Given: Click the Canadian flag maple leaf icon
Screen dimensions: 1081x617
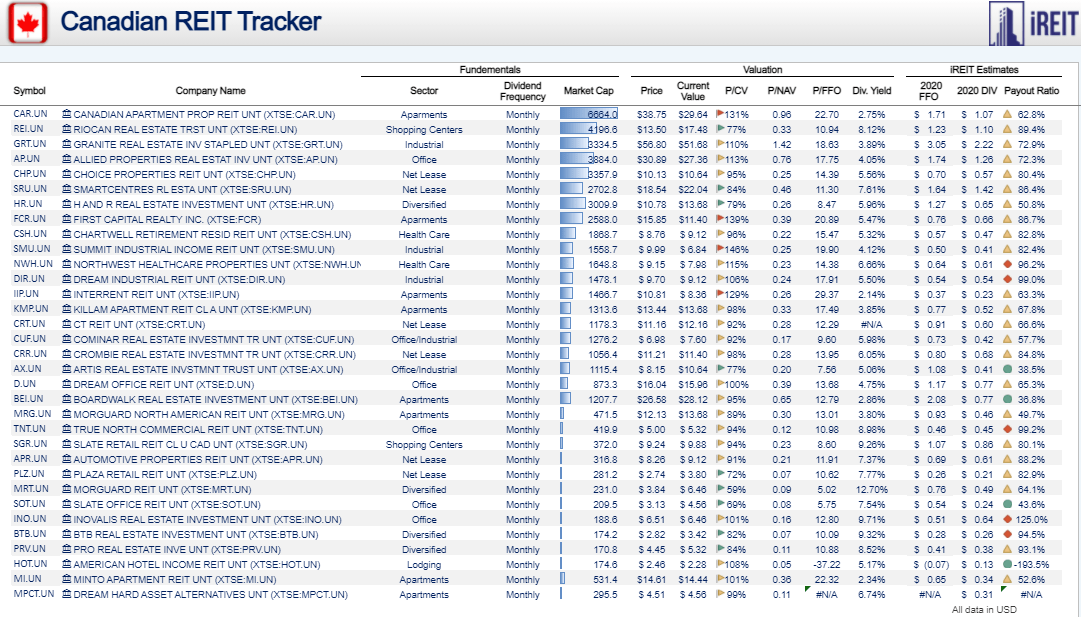Looking at the screenshot, I should click(x=28, y=23).
